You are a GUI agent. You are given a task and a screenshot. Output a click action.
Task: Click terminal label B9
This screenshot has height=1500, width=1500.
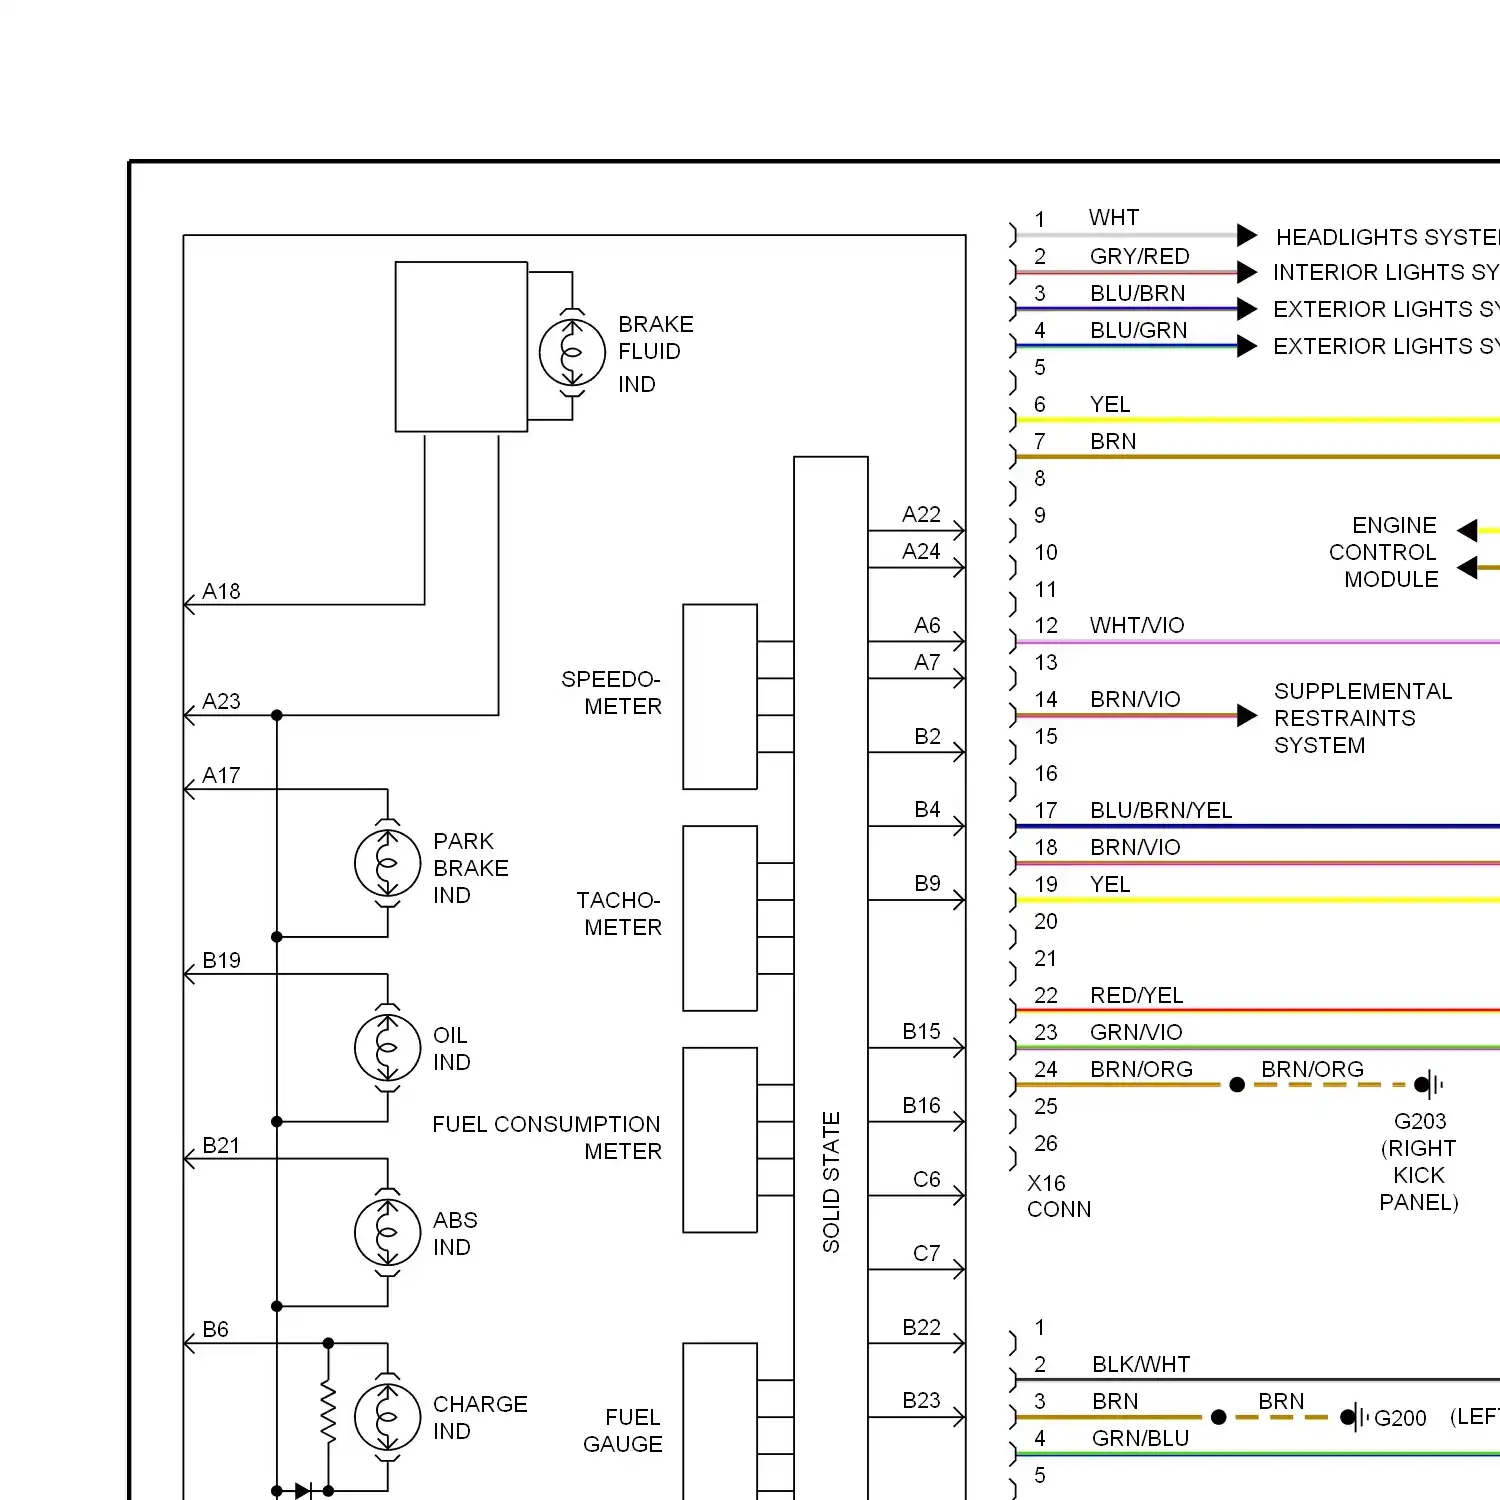point(927,883)
